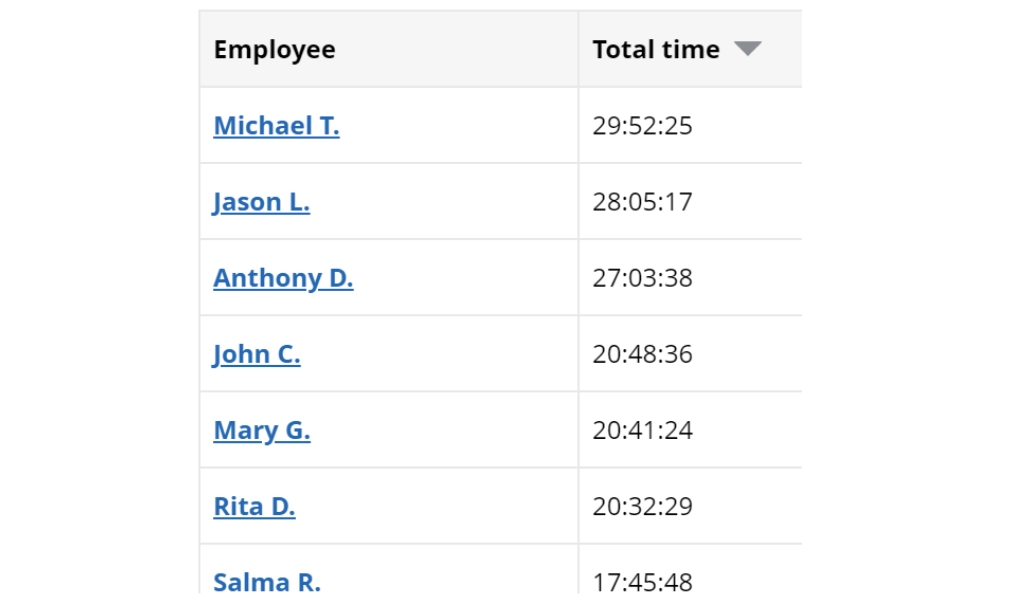Image resolution: width=1020 pixels, height=600 pixels.
Task: Click the 28:05:17 time entry
Action: click(643, 201)
